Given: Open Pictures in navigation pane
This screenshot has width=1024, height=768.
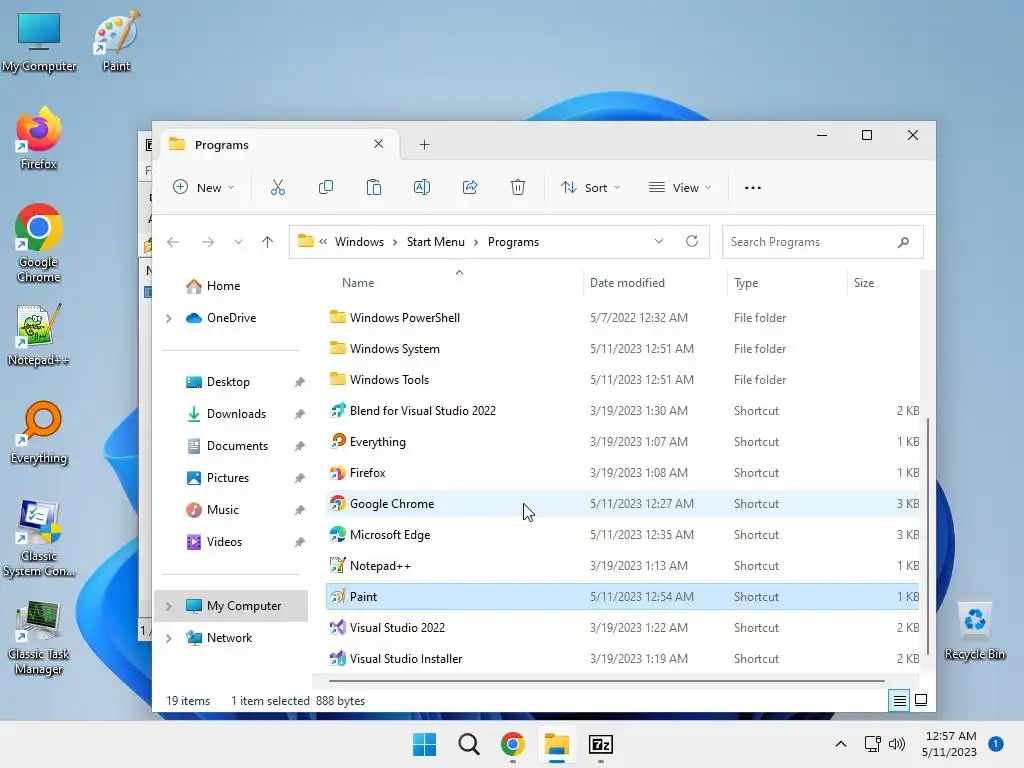Looking at the screenshot, I should (228, 478).
